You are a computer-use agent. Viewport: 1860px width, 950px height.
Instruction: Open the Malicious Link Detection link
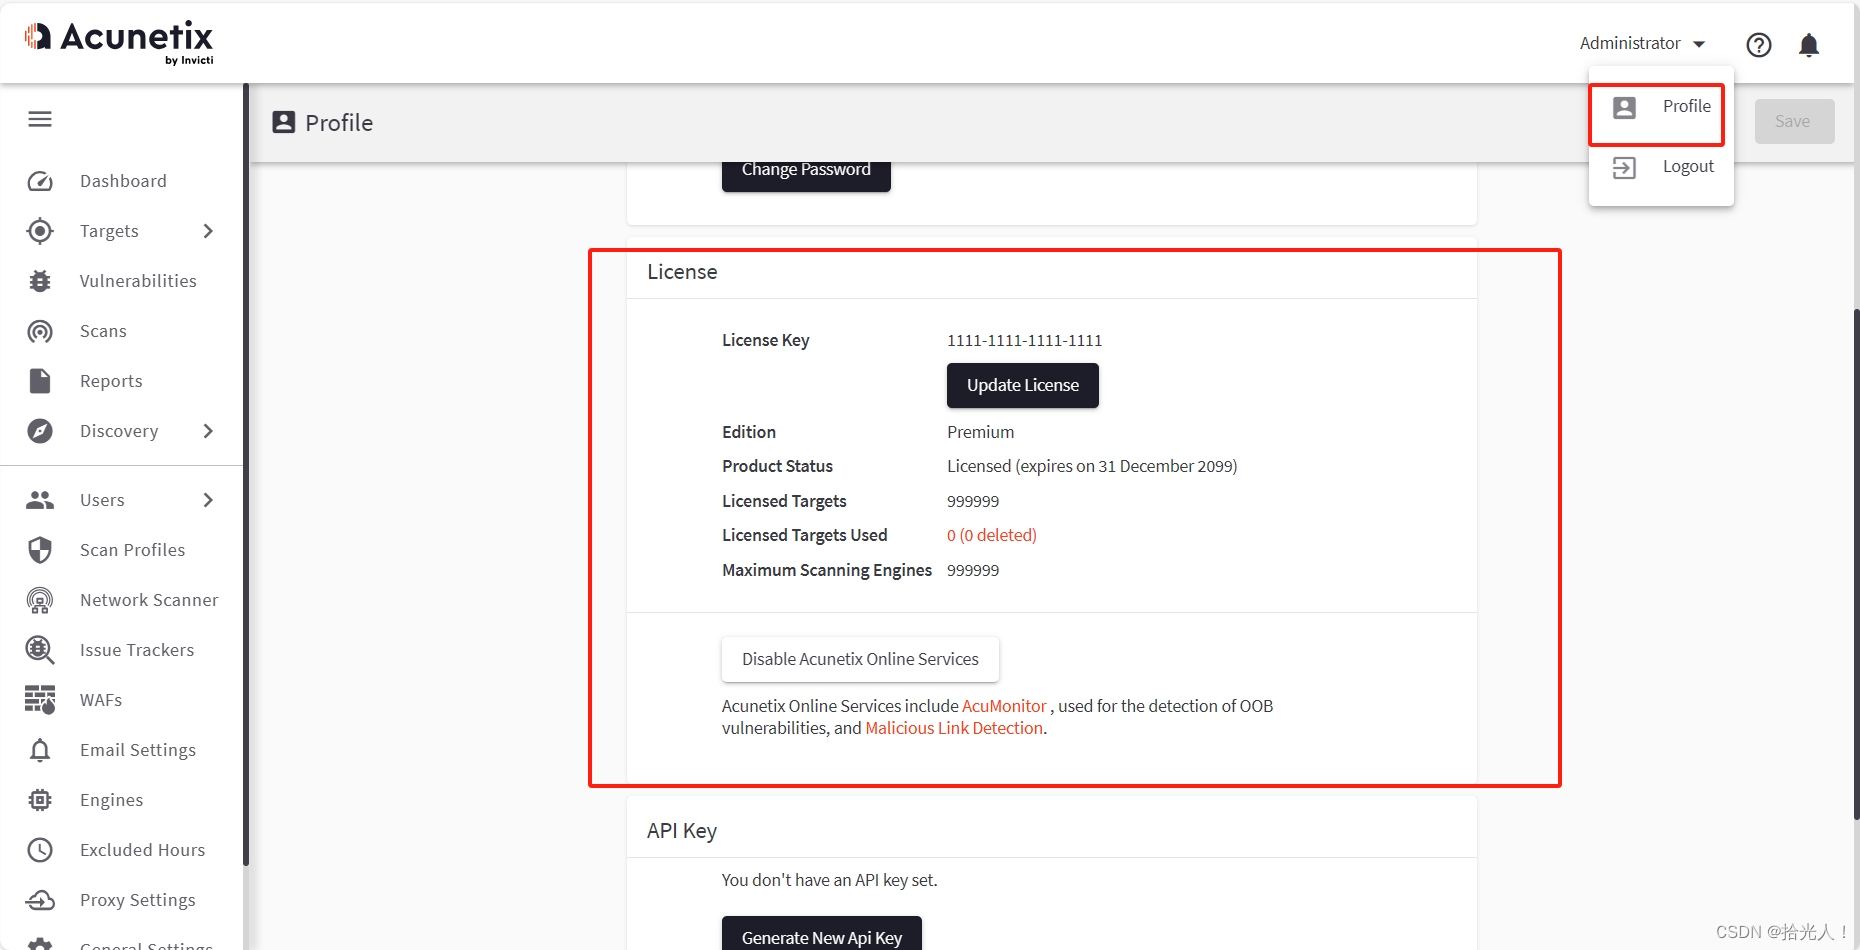click(x=954, y=728)
